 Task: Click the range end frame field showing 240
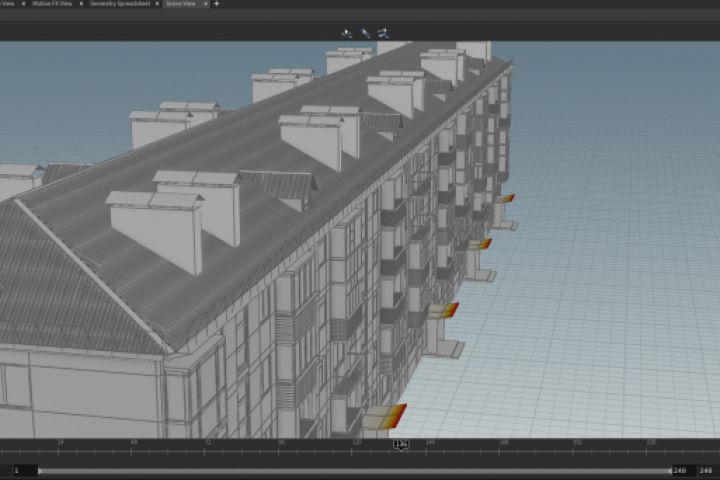[x=681, y=470]
